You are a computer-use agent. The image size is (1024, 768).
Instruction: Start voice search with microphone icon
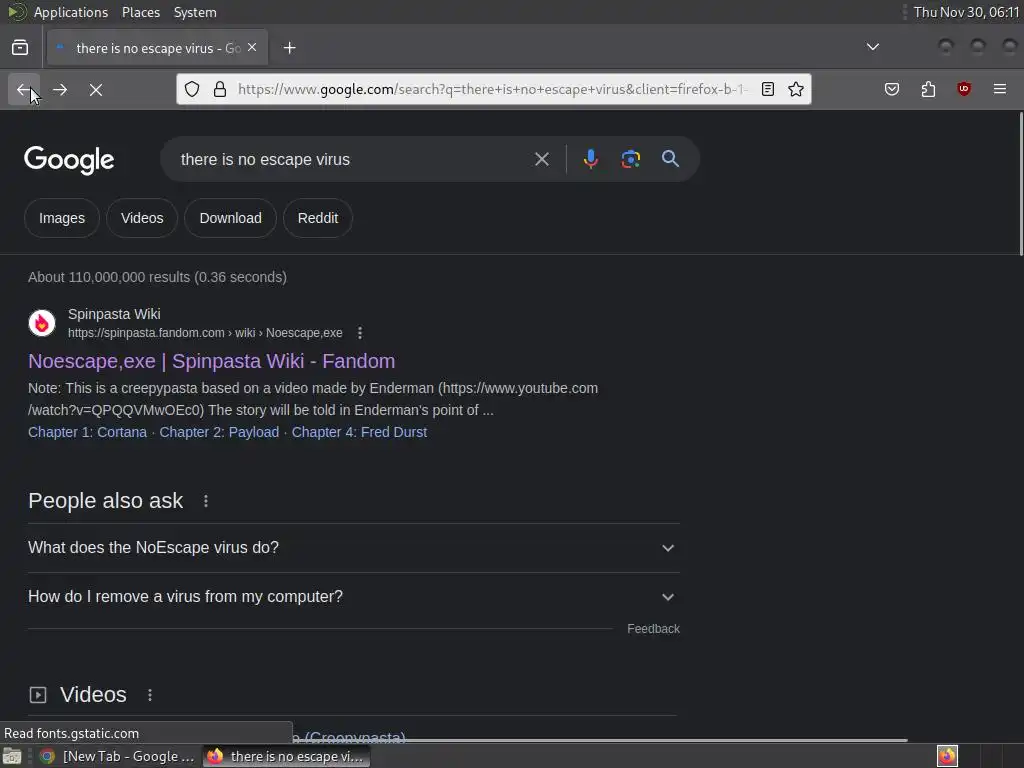pyautogui.click(x=590, y=159)
